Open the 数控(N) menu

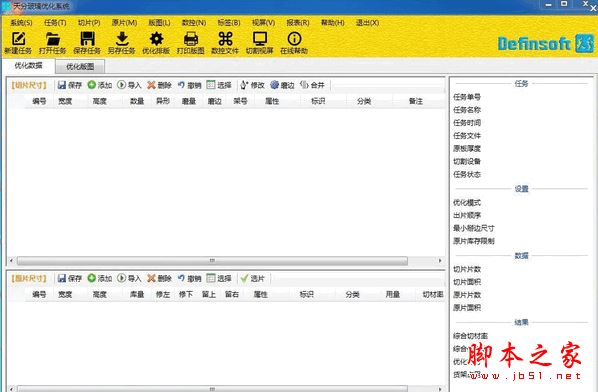tap(194, 23)
